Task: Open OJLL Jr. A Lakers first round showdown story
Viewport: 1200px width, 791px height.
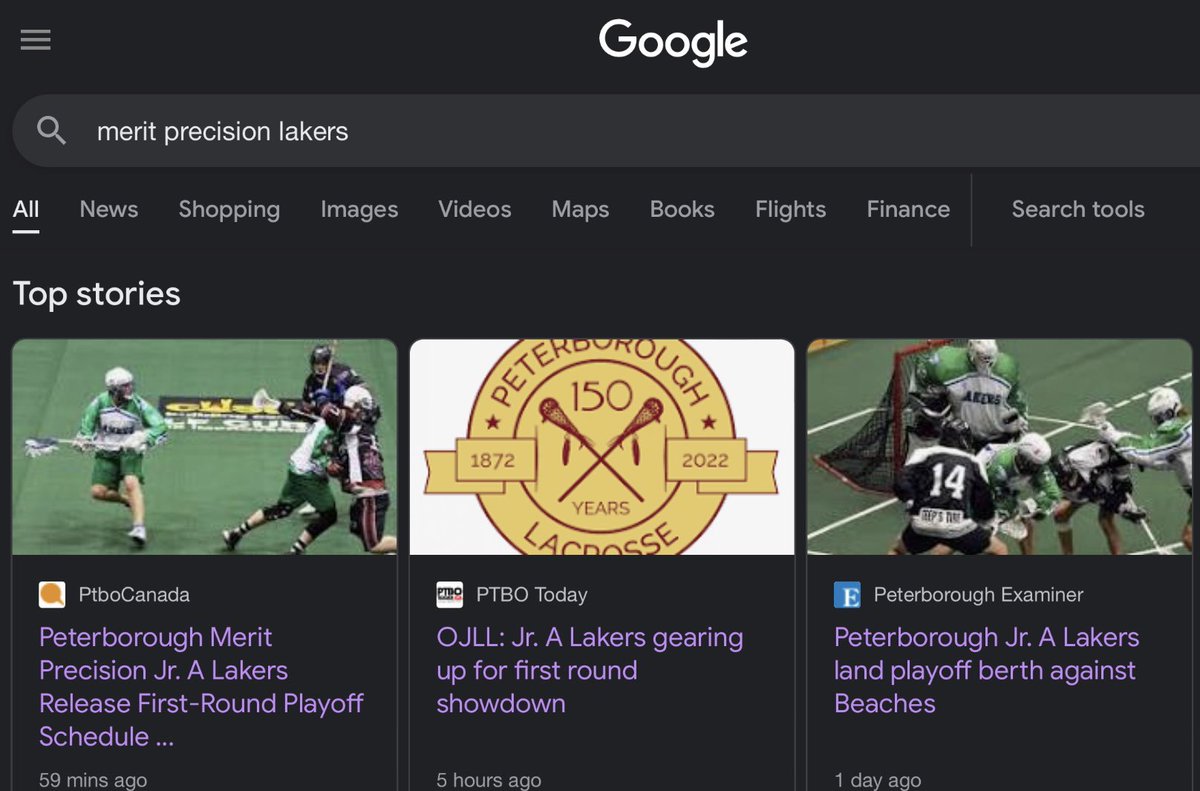Action: [590, 670]
